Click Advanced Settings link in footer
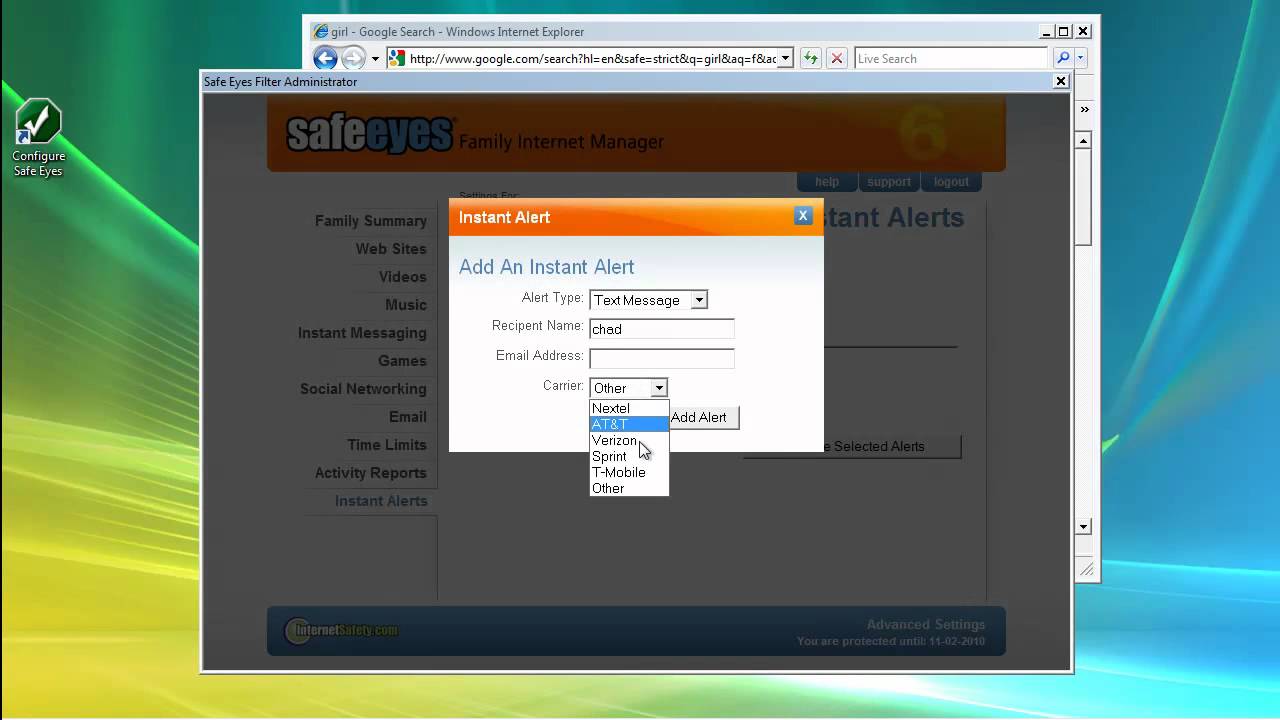1280x720 pixels. 926,624
